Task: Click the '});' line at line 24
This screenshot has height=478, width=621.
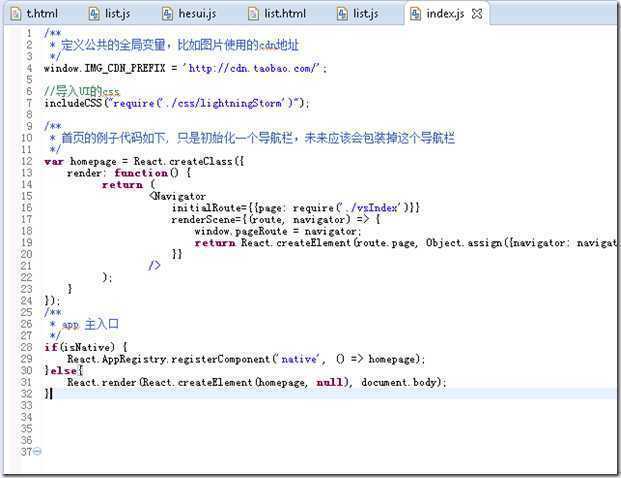Action: click(52, 301)
